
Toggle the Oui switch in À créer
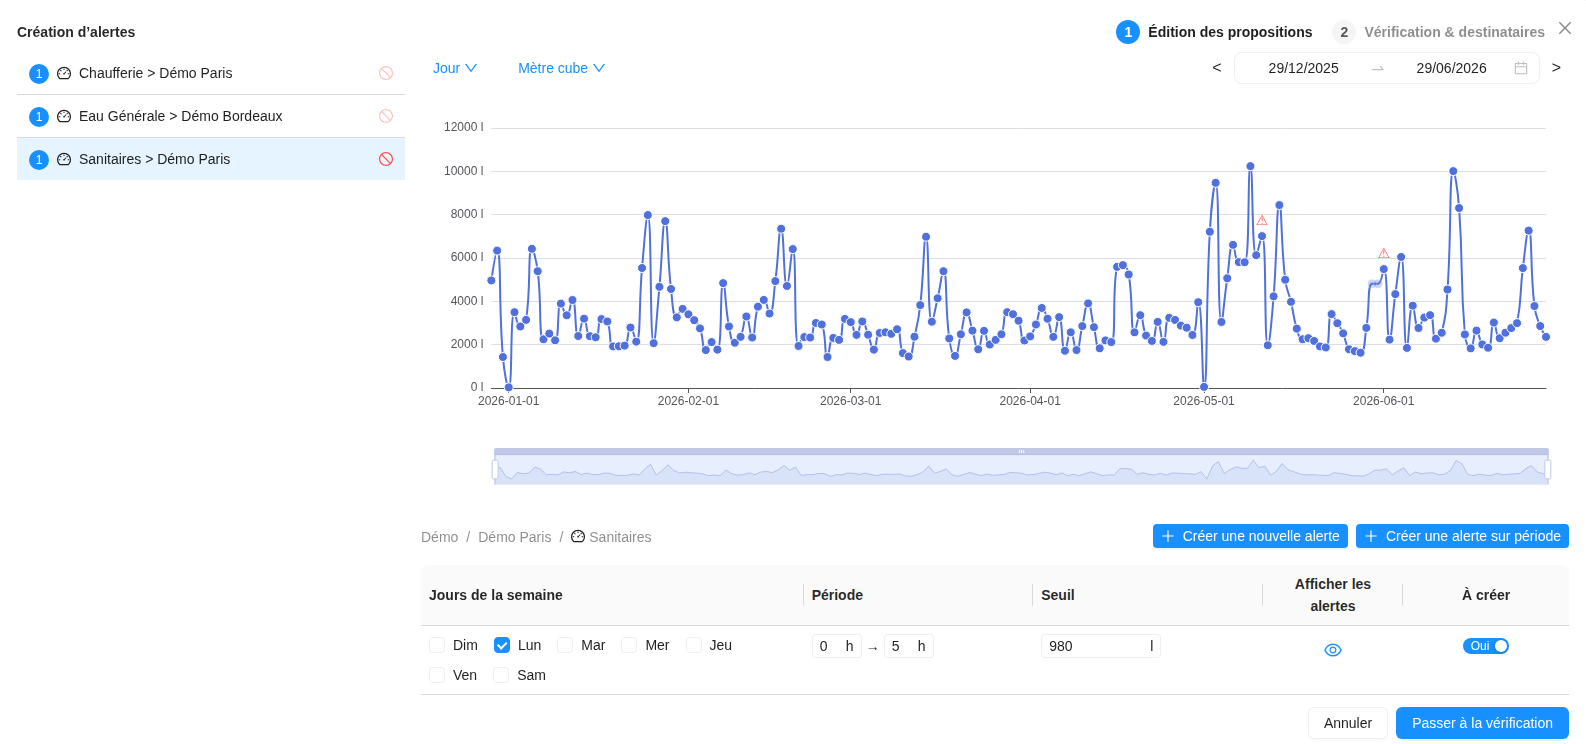(x=1486, y=646)
